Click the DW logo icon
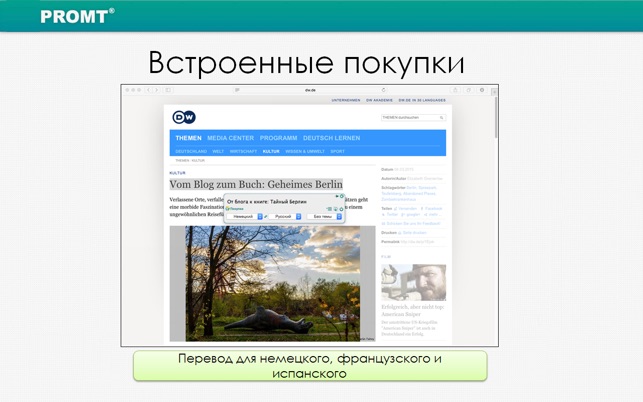Image resolution: width=643 pixels, height=402 pixels. click(x=183, y=117)
